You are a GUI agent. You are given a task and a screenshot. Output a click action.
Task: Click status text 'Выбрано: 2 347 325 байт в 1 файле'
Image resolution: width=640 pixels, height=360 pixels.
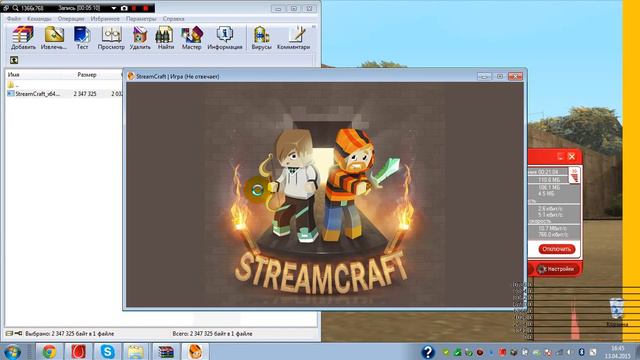pos(69,333)
